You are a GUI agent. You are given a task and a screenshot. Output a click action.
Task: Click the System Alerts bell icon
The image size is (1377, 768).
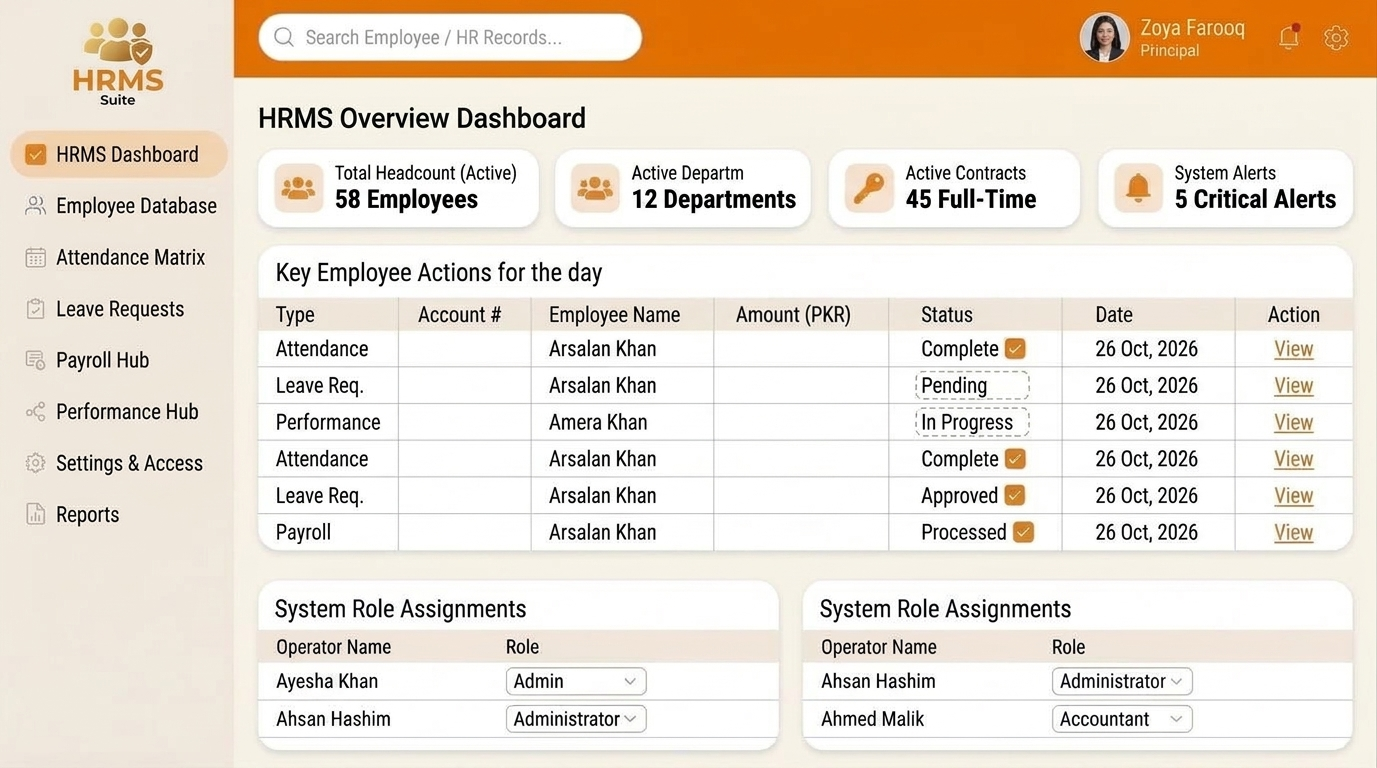pyautogui.click(x=1138, y=188)
